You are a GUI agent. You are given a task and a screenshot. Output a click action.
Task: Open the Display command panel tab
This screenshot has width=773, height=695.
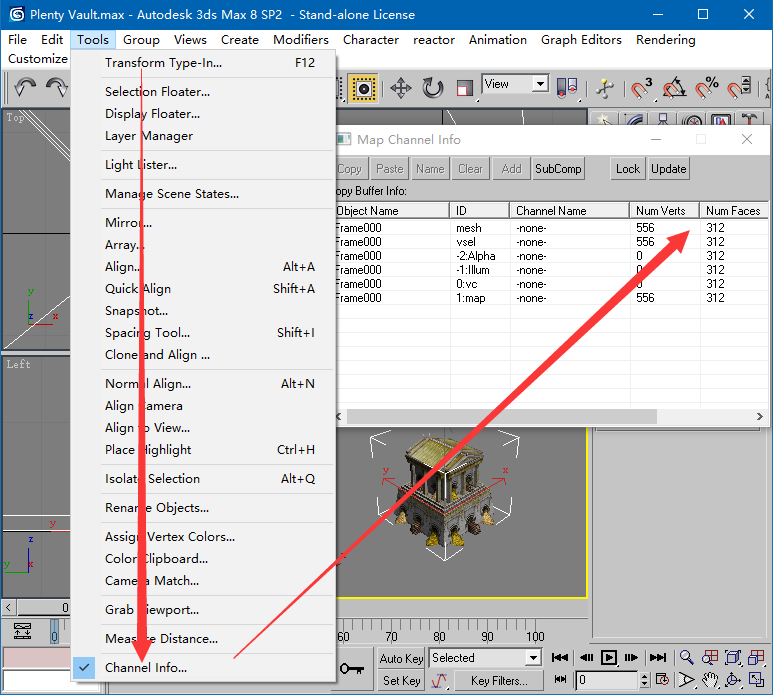[721, 120]
